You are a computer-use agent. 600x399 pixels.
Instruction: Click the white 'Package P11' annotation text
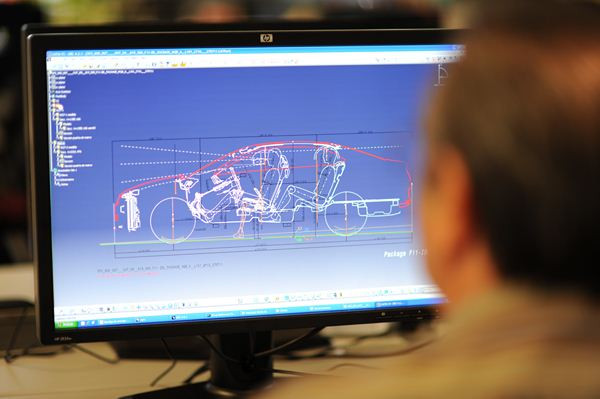(405, 254)
